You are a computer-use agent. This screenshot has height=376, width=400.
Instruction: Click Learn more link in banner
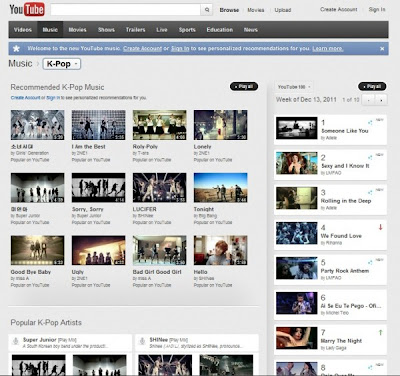[328, 49]
